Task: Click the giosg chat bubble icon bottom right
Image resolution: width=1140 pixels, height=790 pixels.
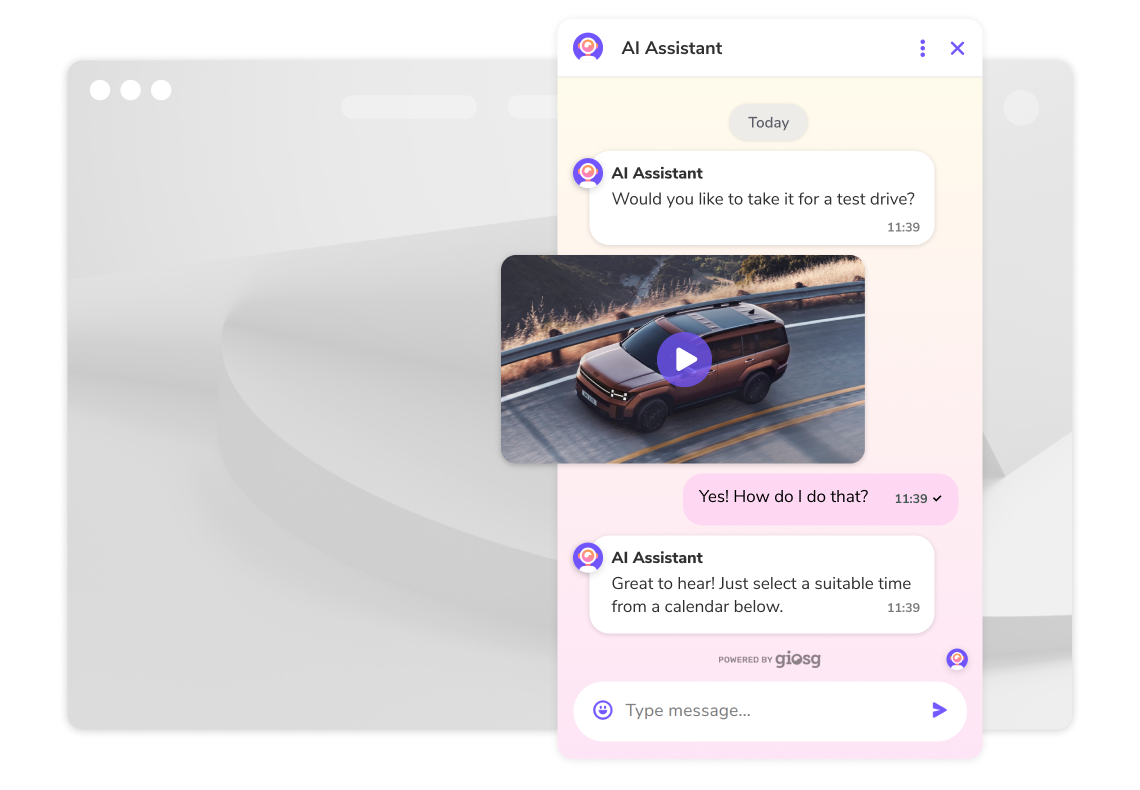Action: [x=956, y=659]
